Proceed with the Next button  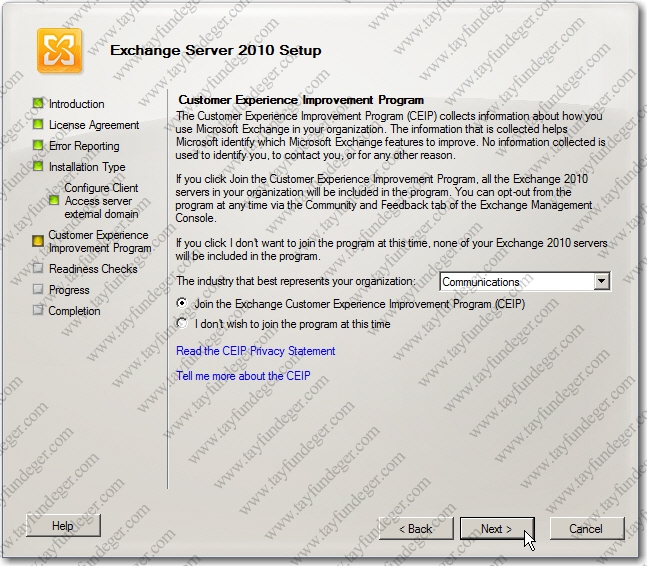tap(497, 528)
